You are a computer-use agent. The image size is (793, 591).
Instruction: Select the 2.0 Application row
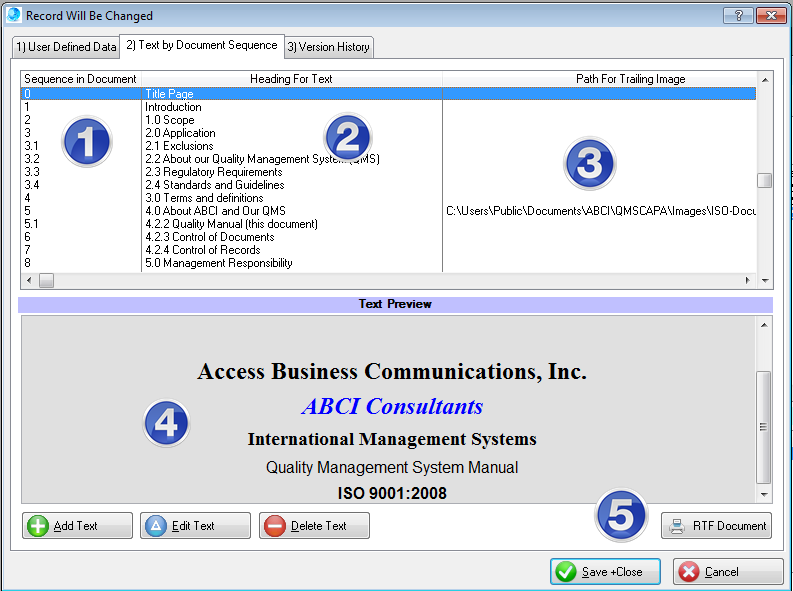pos(388,133)
